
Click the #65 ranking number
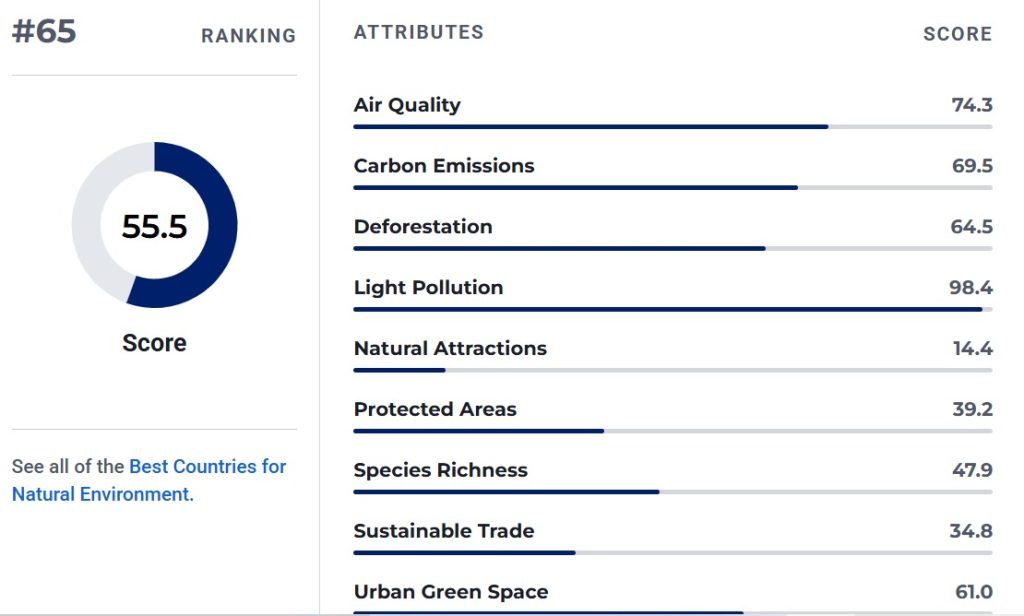(44, 31)
